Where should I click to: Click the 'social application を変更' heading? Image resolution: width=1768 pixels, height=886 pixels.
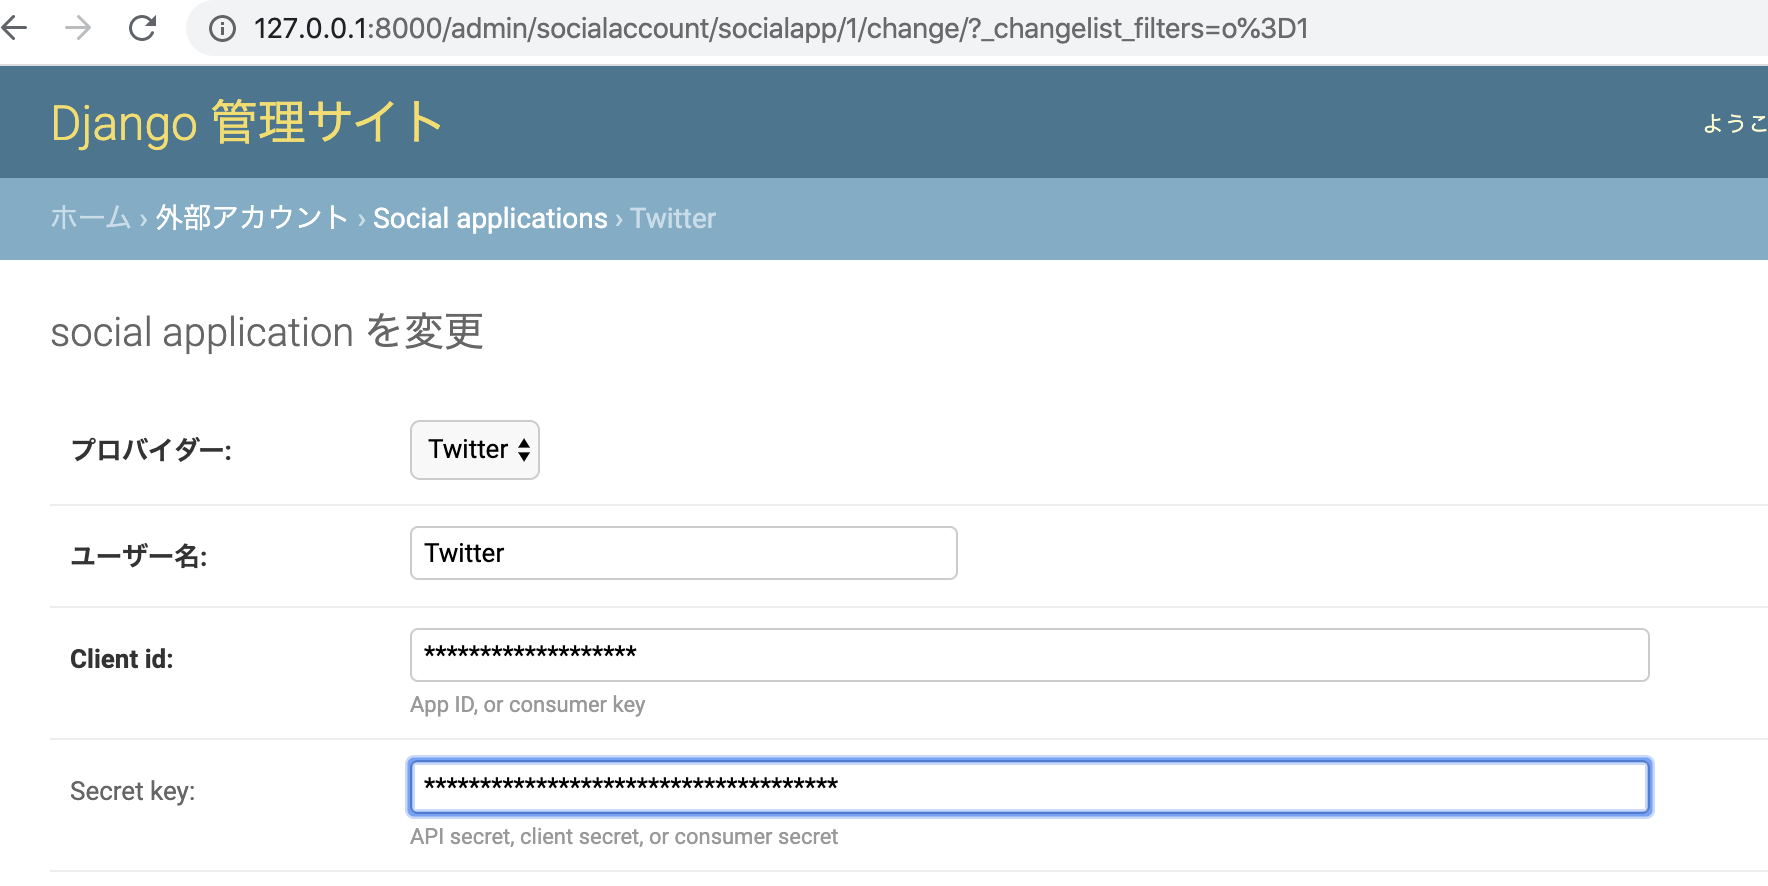pos(267,332)
